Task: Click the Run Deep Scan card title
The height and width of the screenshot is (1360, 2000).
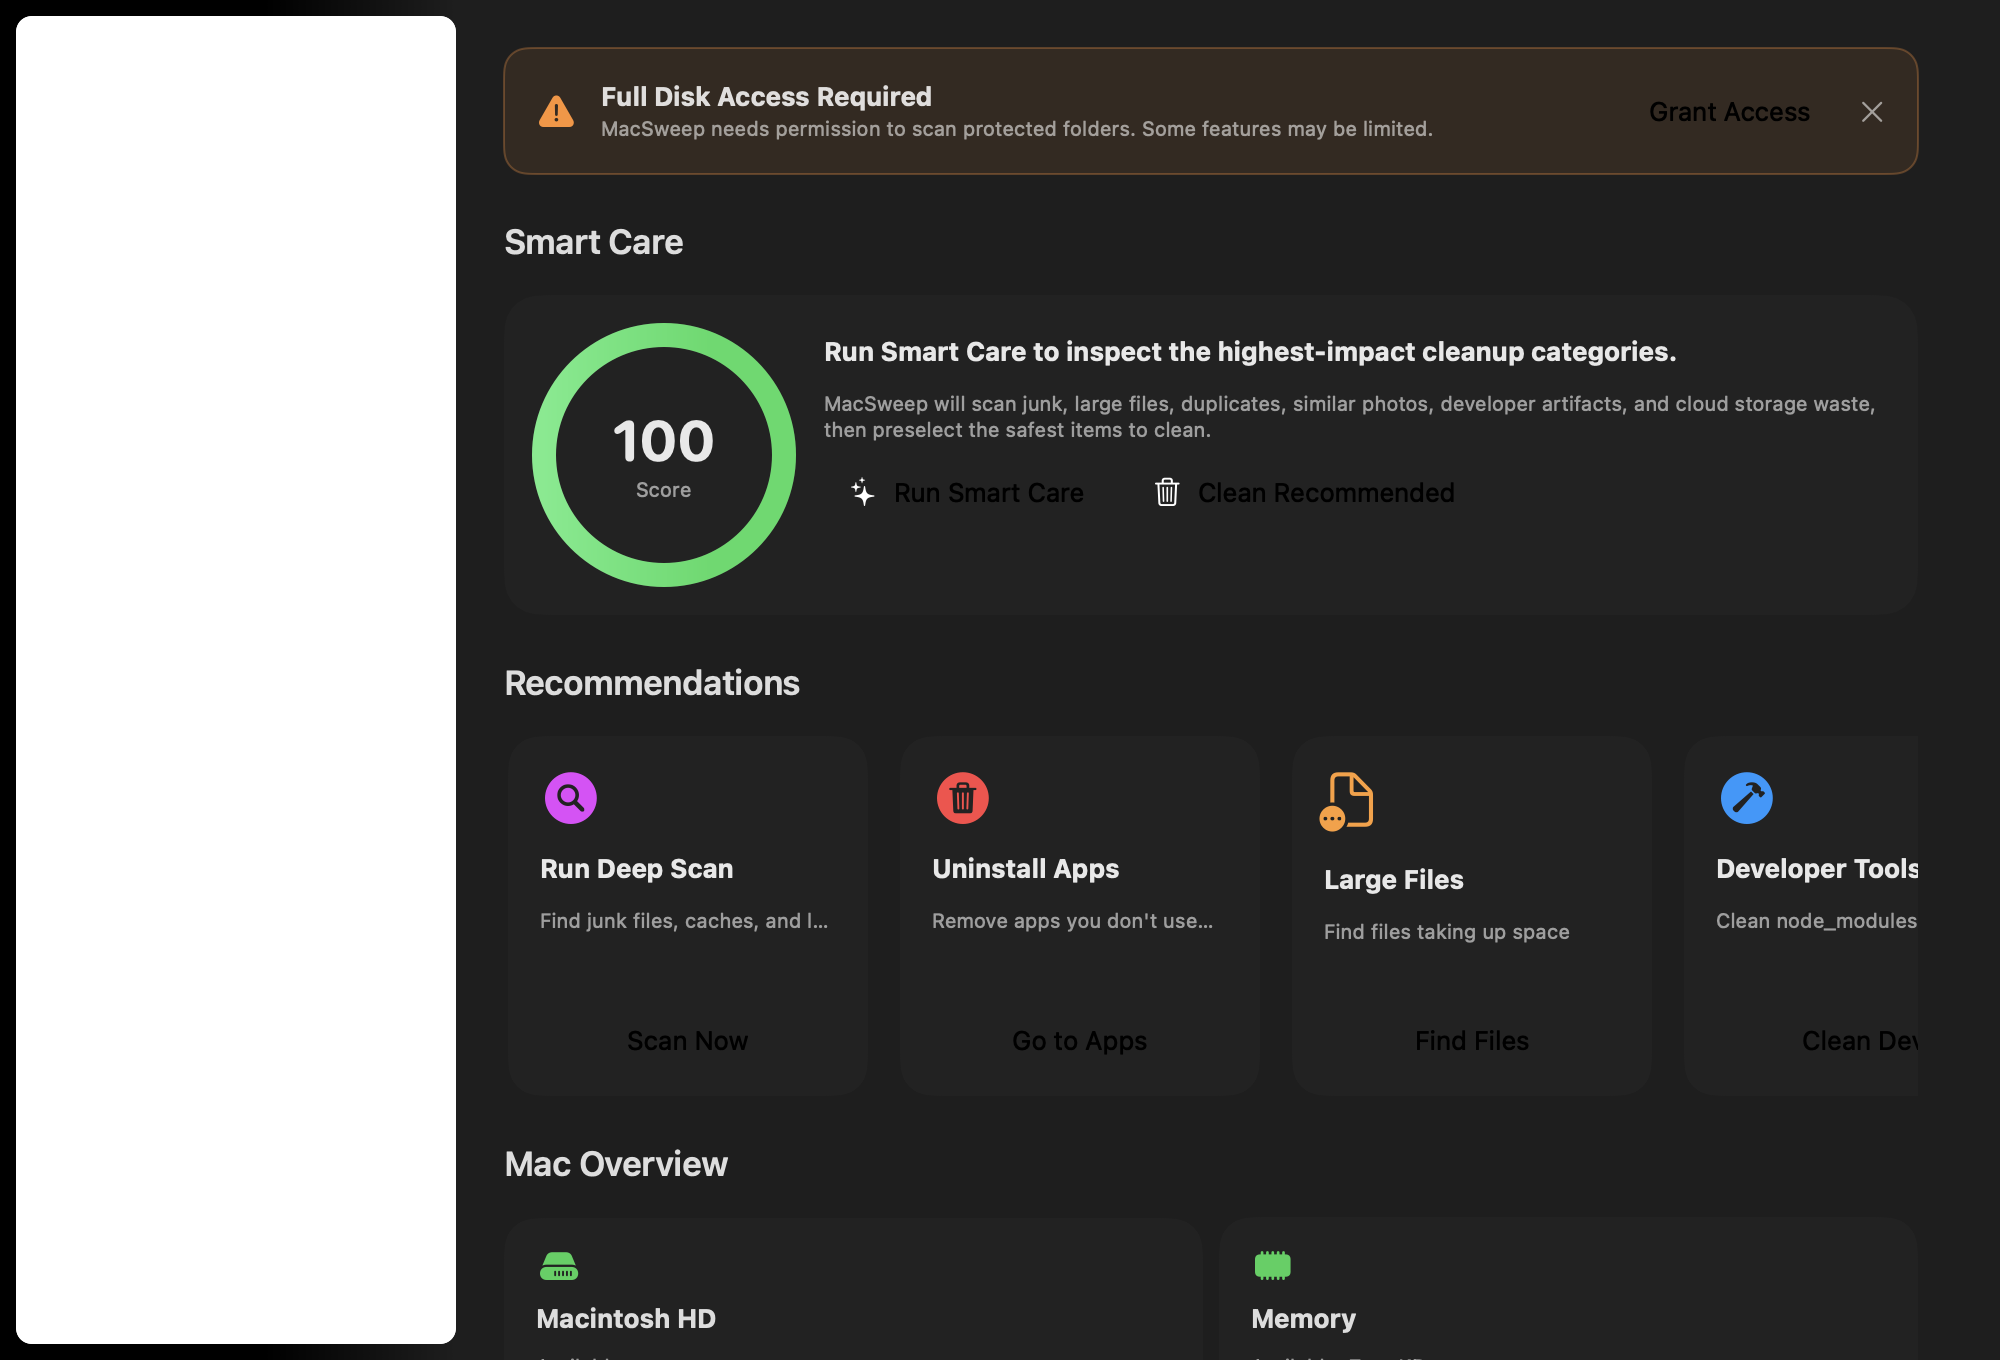Action: (637, 869)
